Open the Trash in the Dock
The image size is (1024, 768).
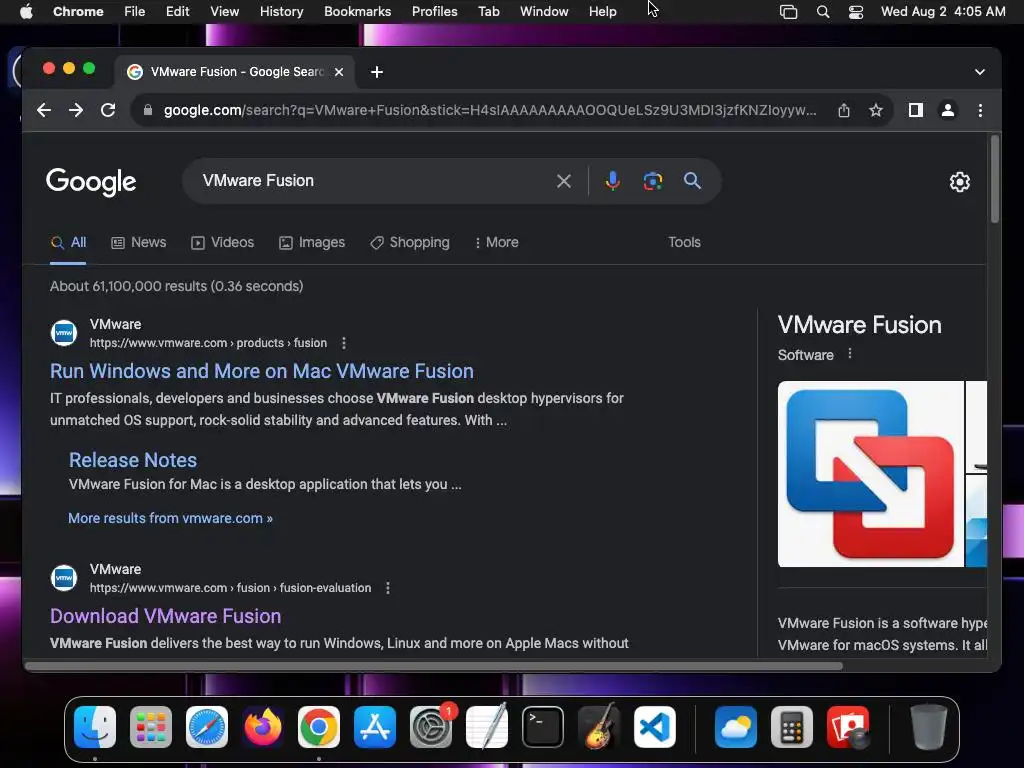point(929,727)
